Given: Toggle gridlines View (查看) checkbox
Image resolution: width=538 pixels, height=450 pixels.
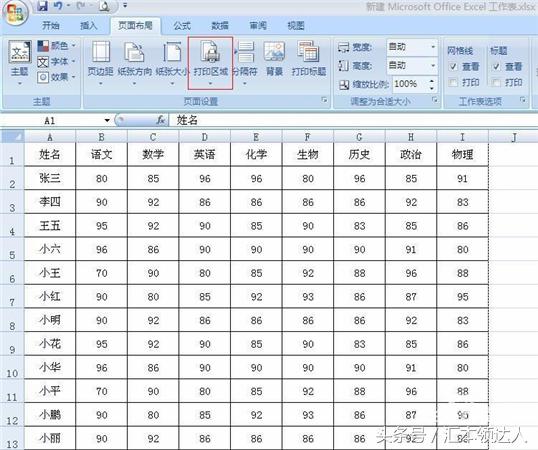Looking at the screenshot, I should tap(453, 67).
